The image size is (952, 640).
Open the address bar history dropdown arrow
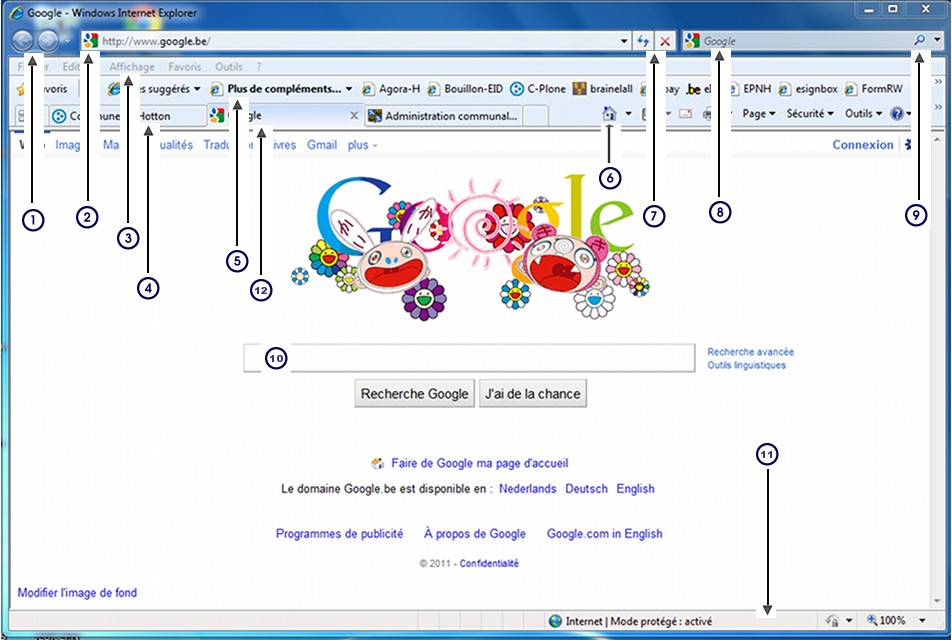(x=625, y=42)
